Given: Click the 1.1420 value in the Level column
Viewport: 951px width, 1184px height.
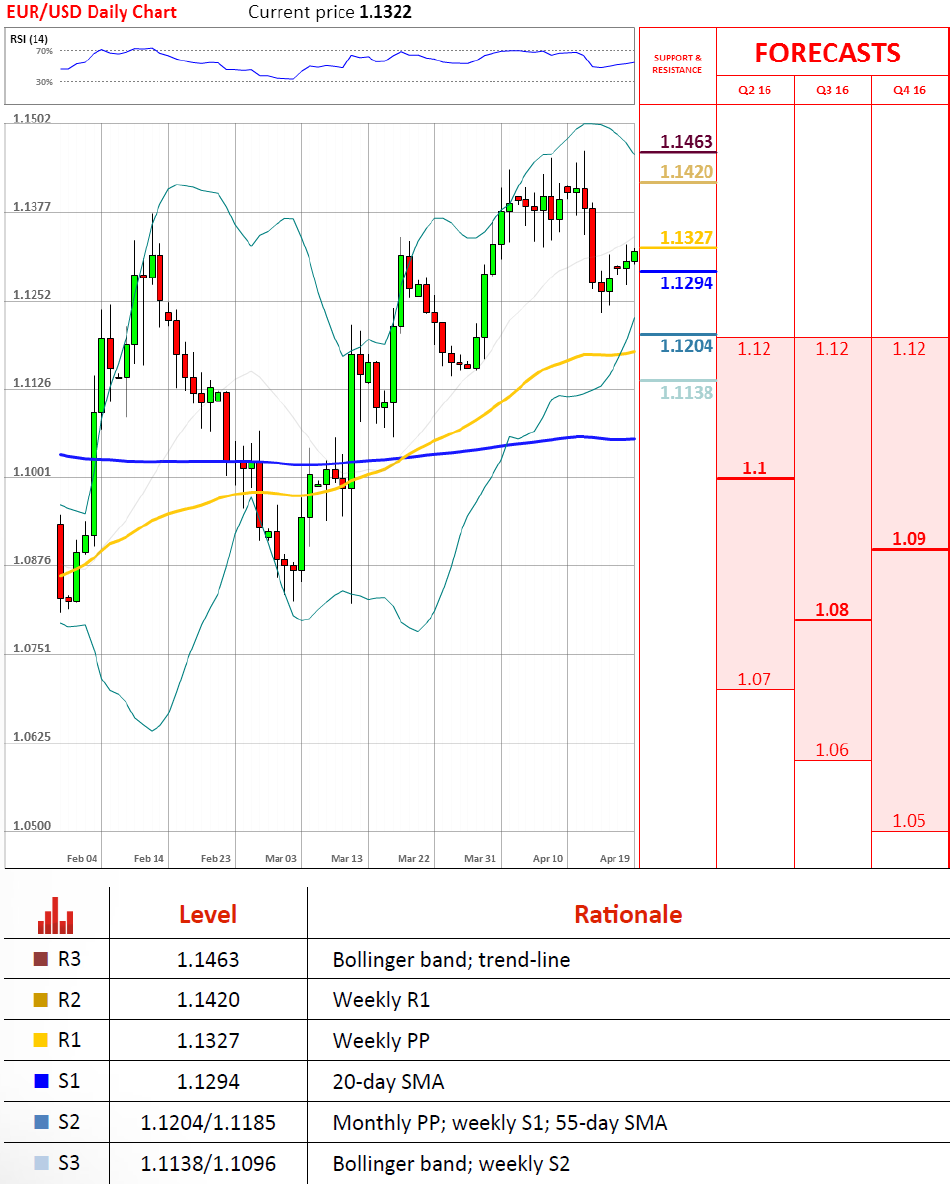Looking at the screenshot, I should click(208, 1000).
